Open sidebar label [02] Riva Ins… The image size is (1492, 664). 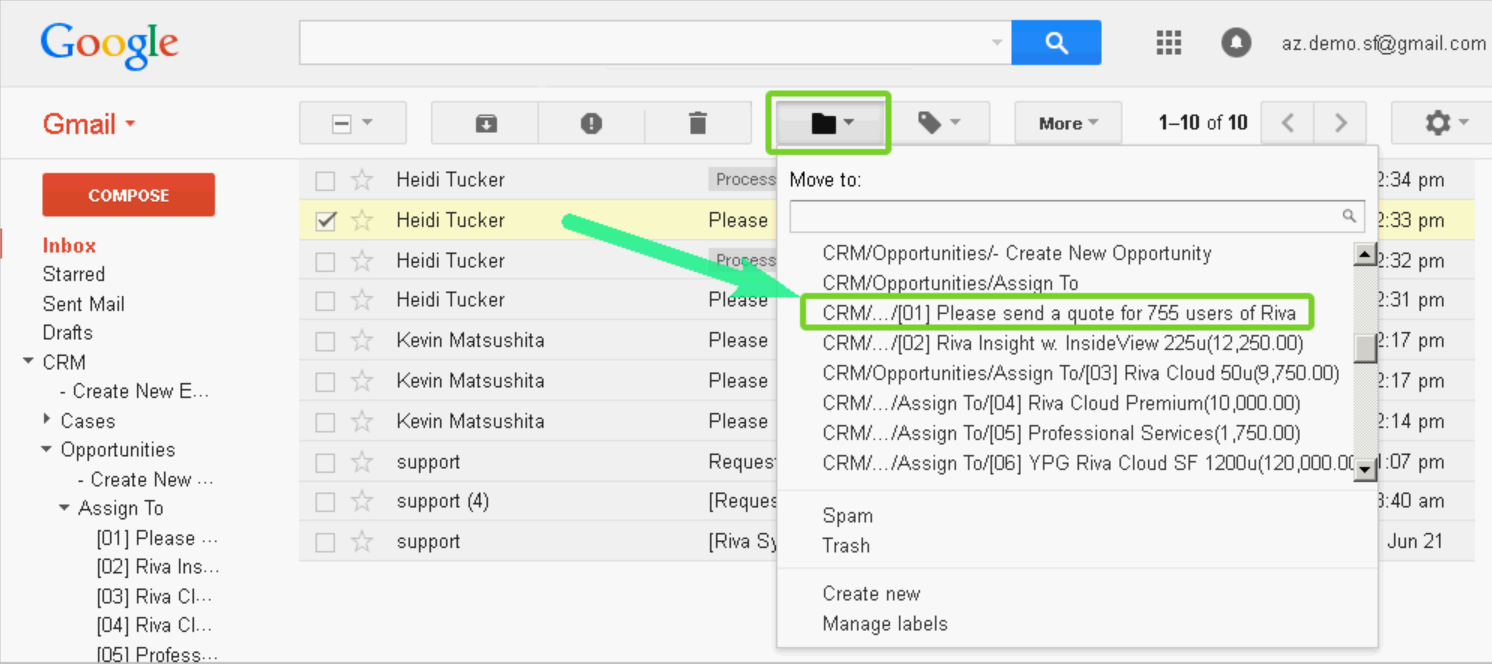click(157, 567)
